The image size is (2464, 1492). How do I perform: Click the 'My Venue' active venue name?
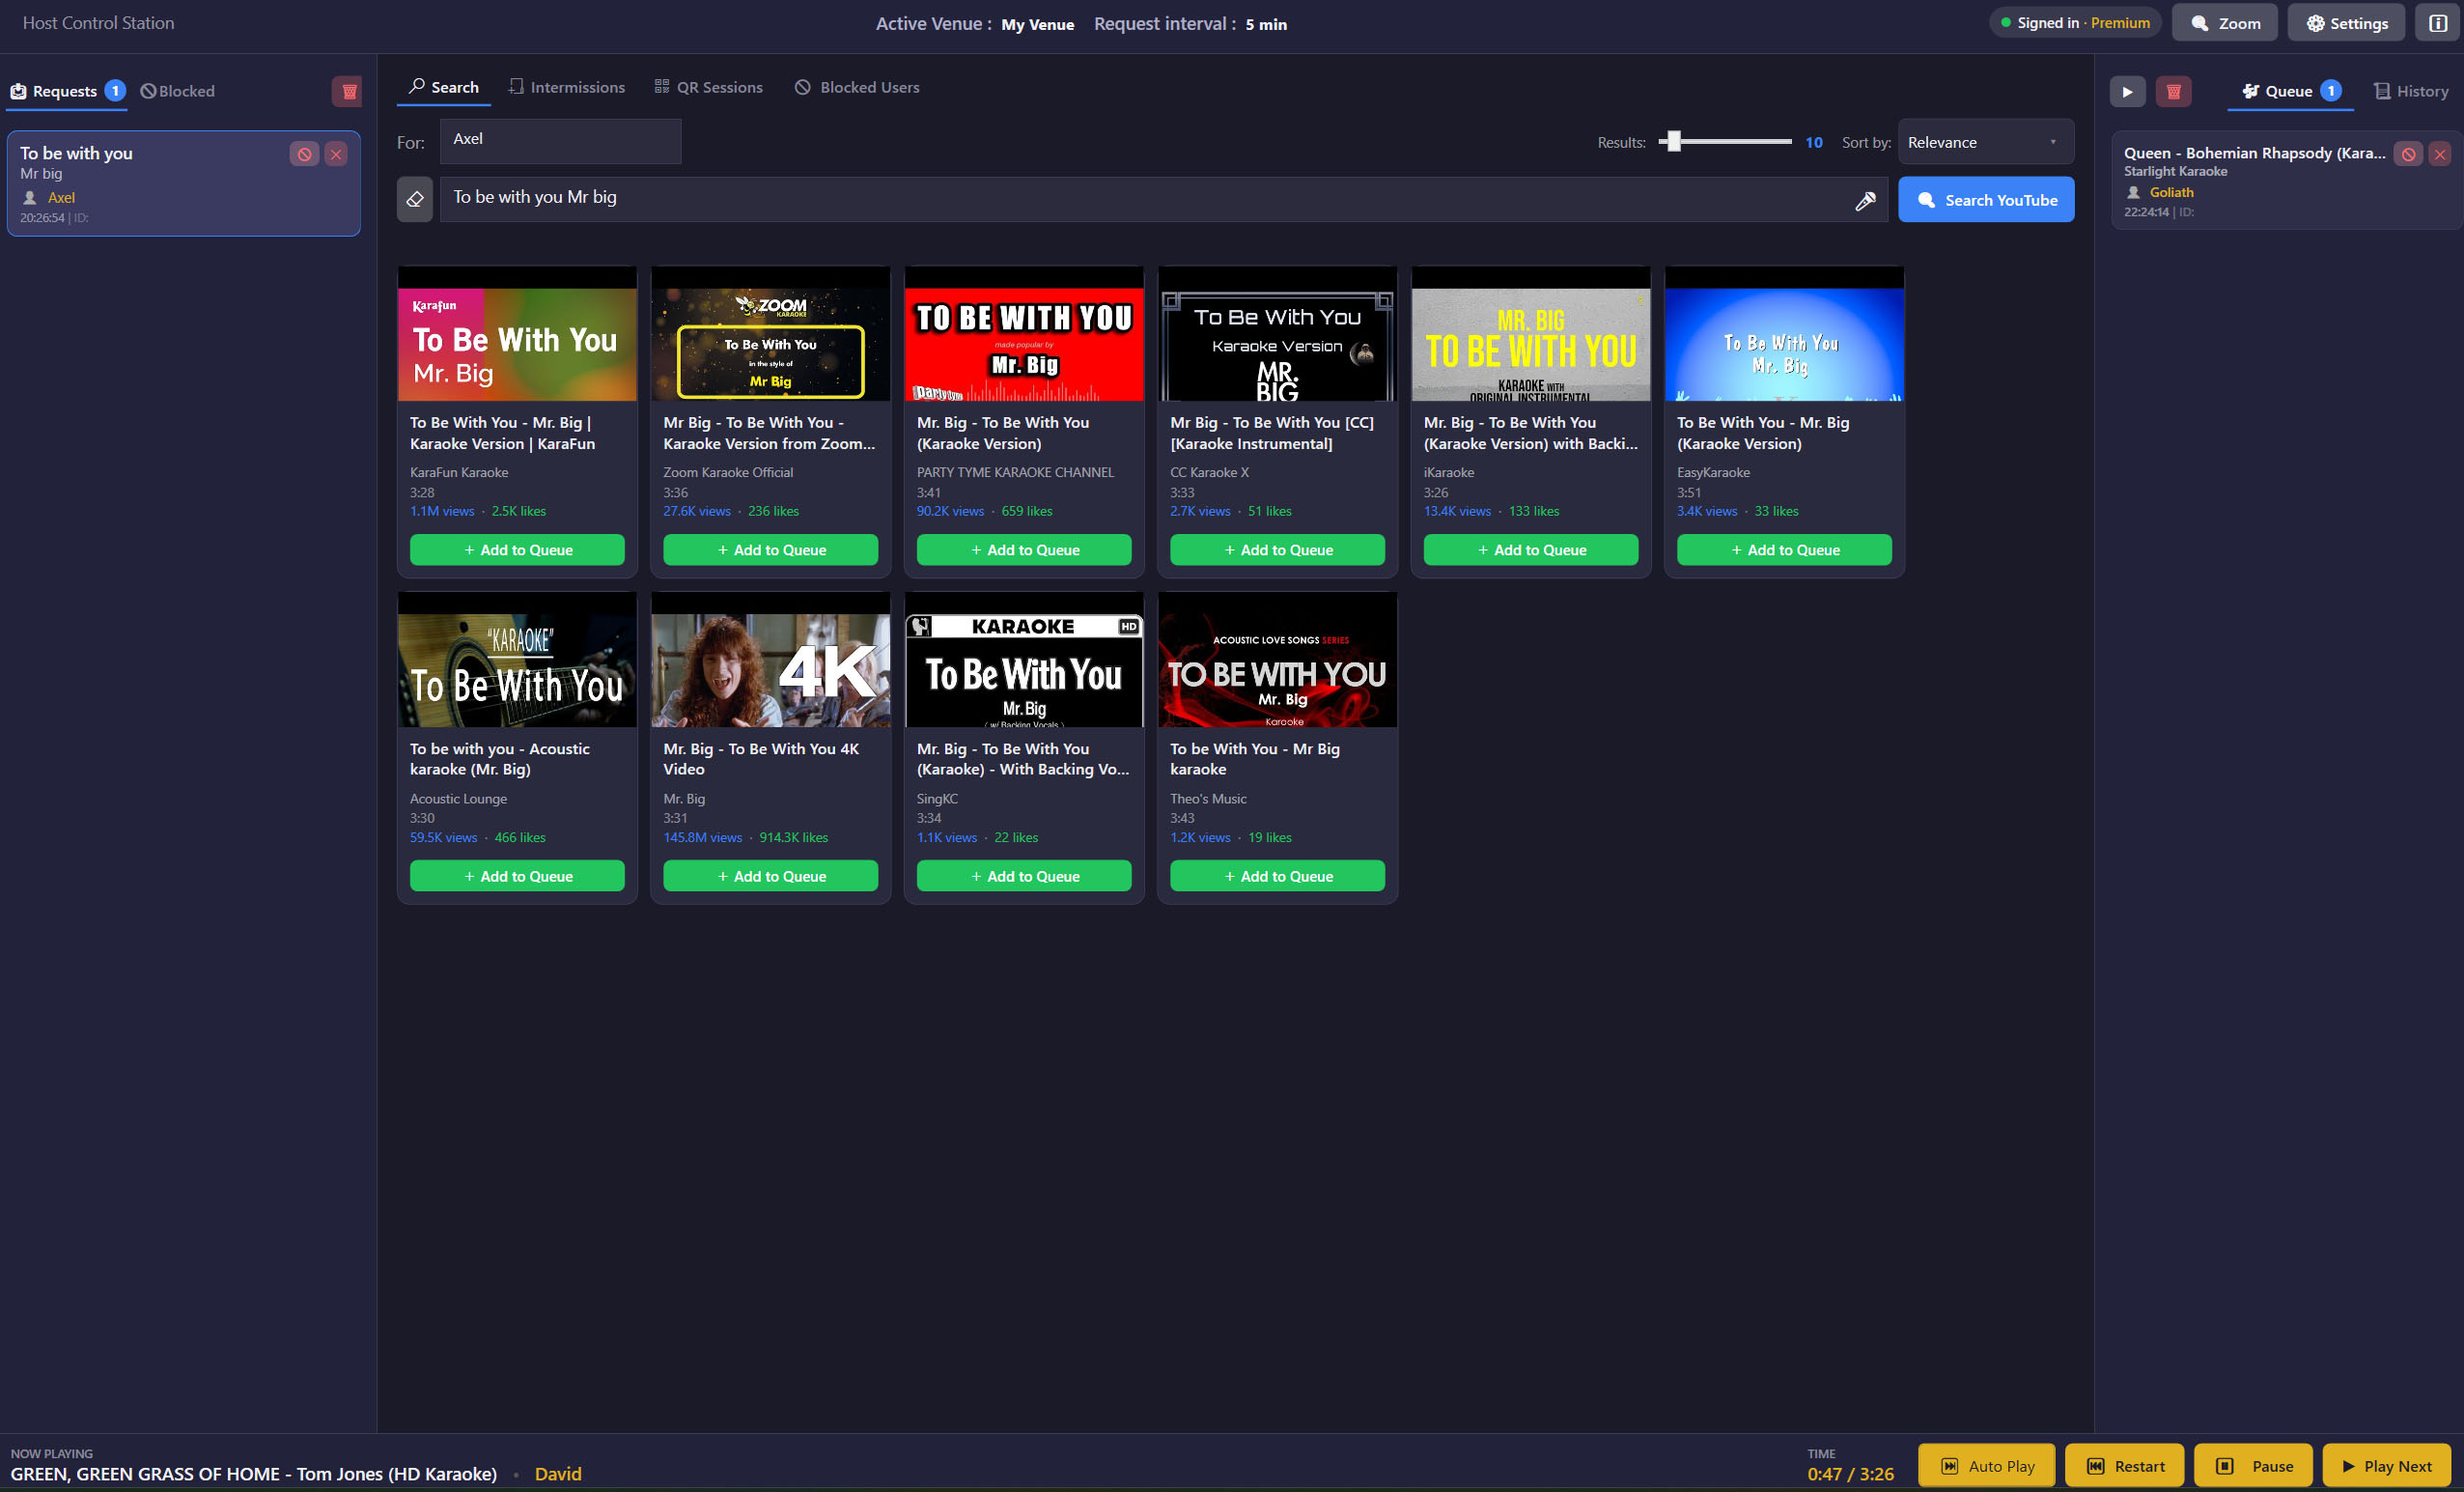pos(1038,24)
